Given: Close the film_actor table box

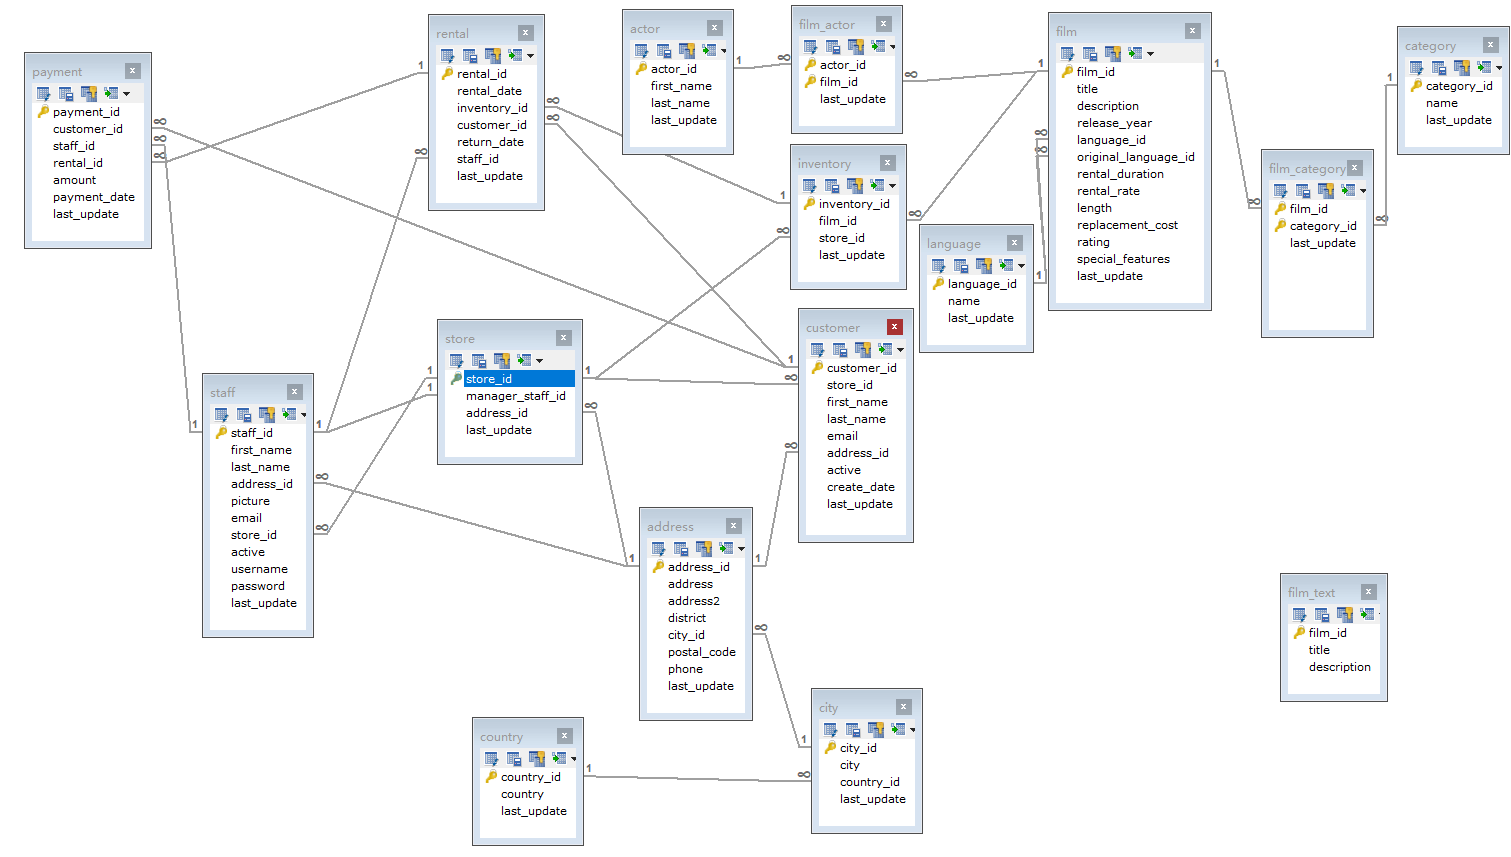Looking at the screenshot, I should tap(883, 24).
